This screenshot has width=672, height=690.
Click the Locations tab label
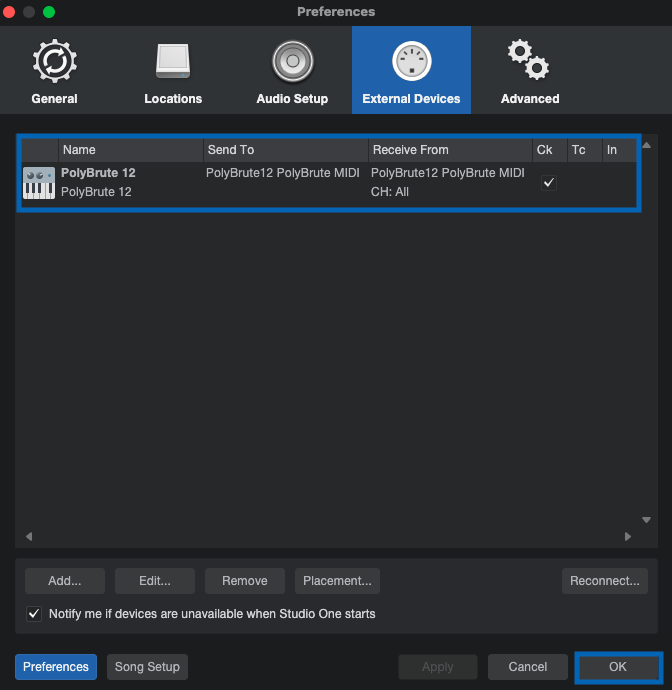tap(173, 99)
